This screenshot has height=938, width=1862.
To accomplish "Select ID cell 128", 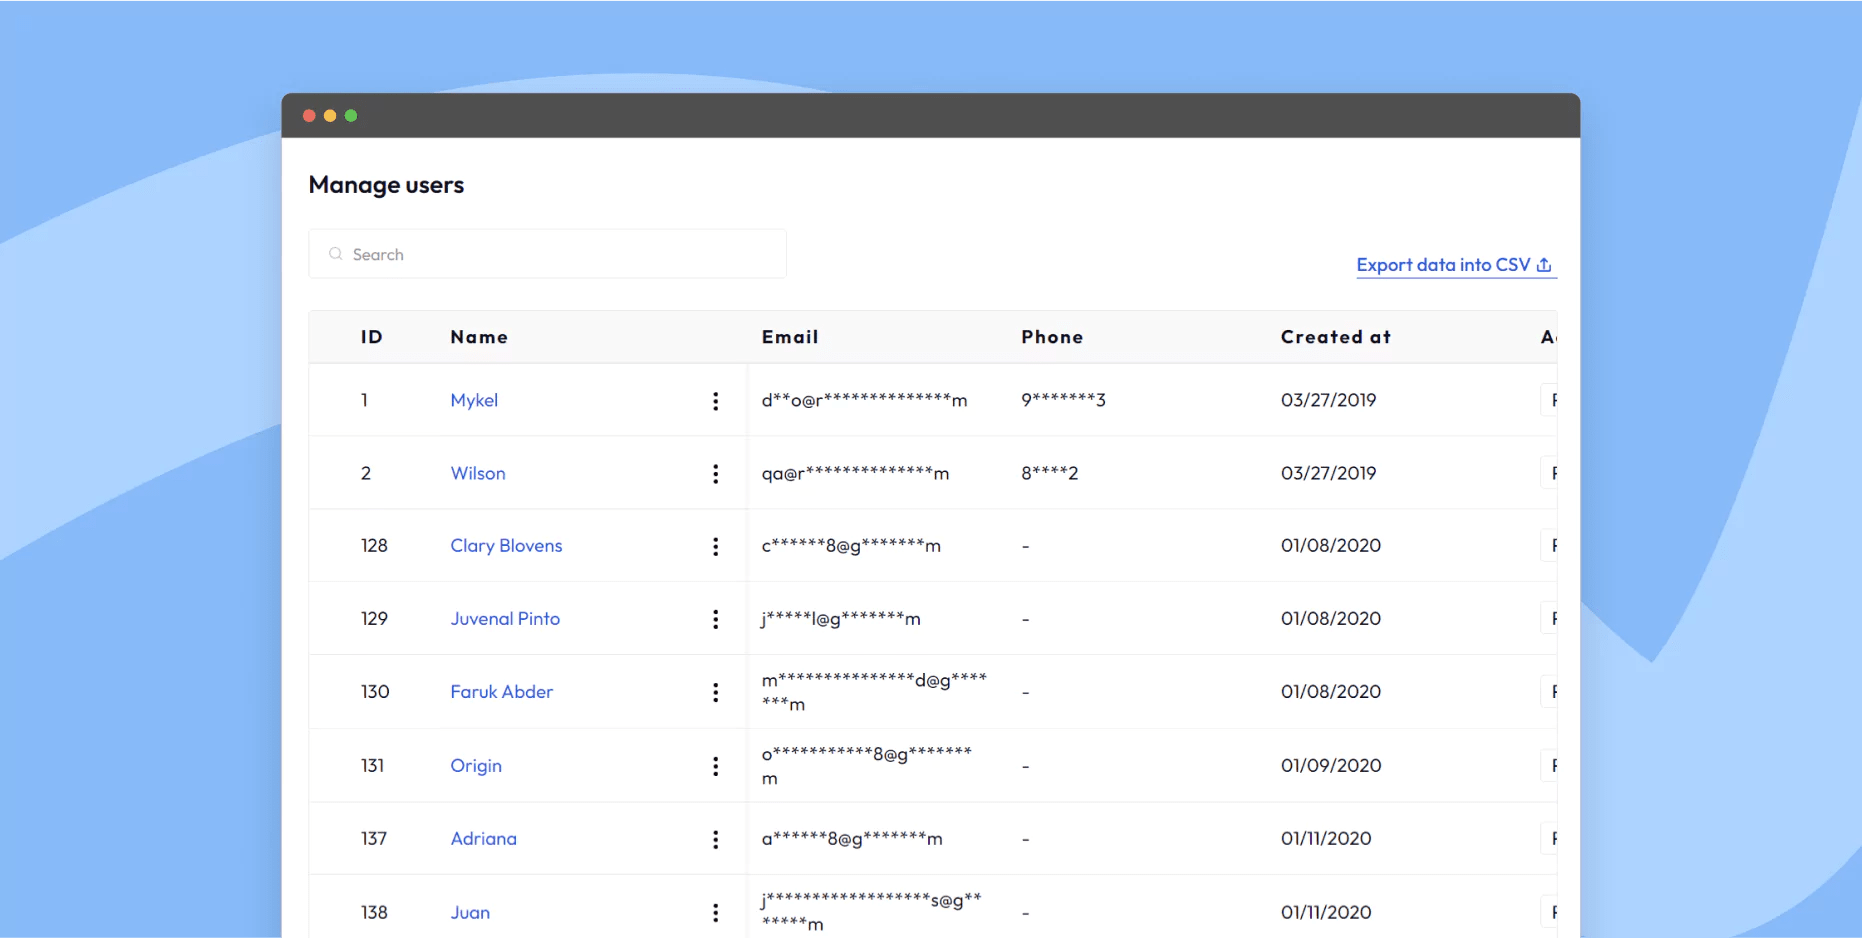I will tap(374, 546).
